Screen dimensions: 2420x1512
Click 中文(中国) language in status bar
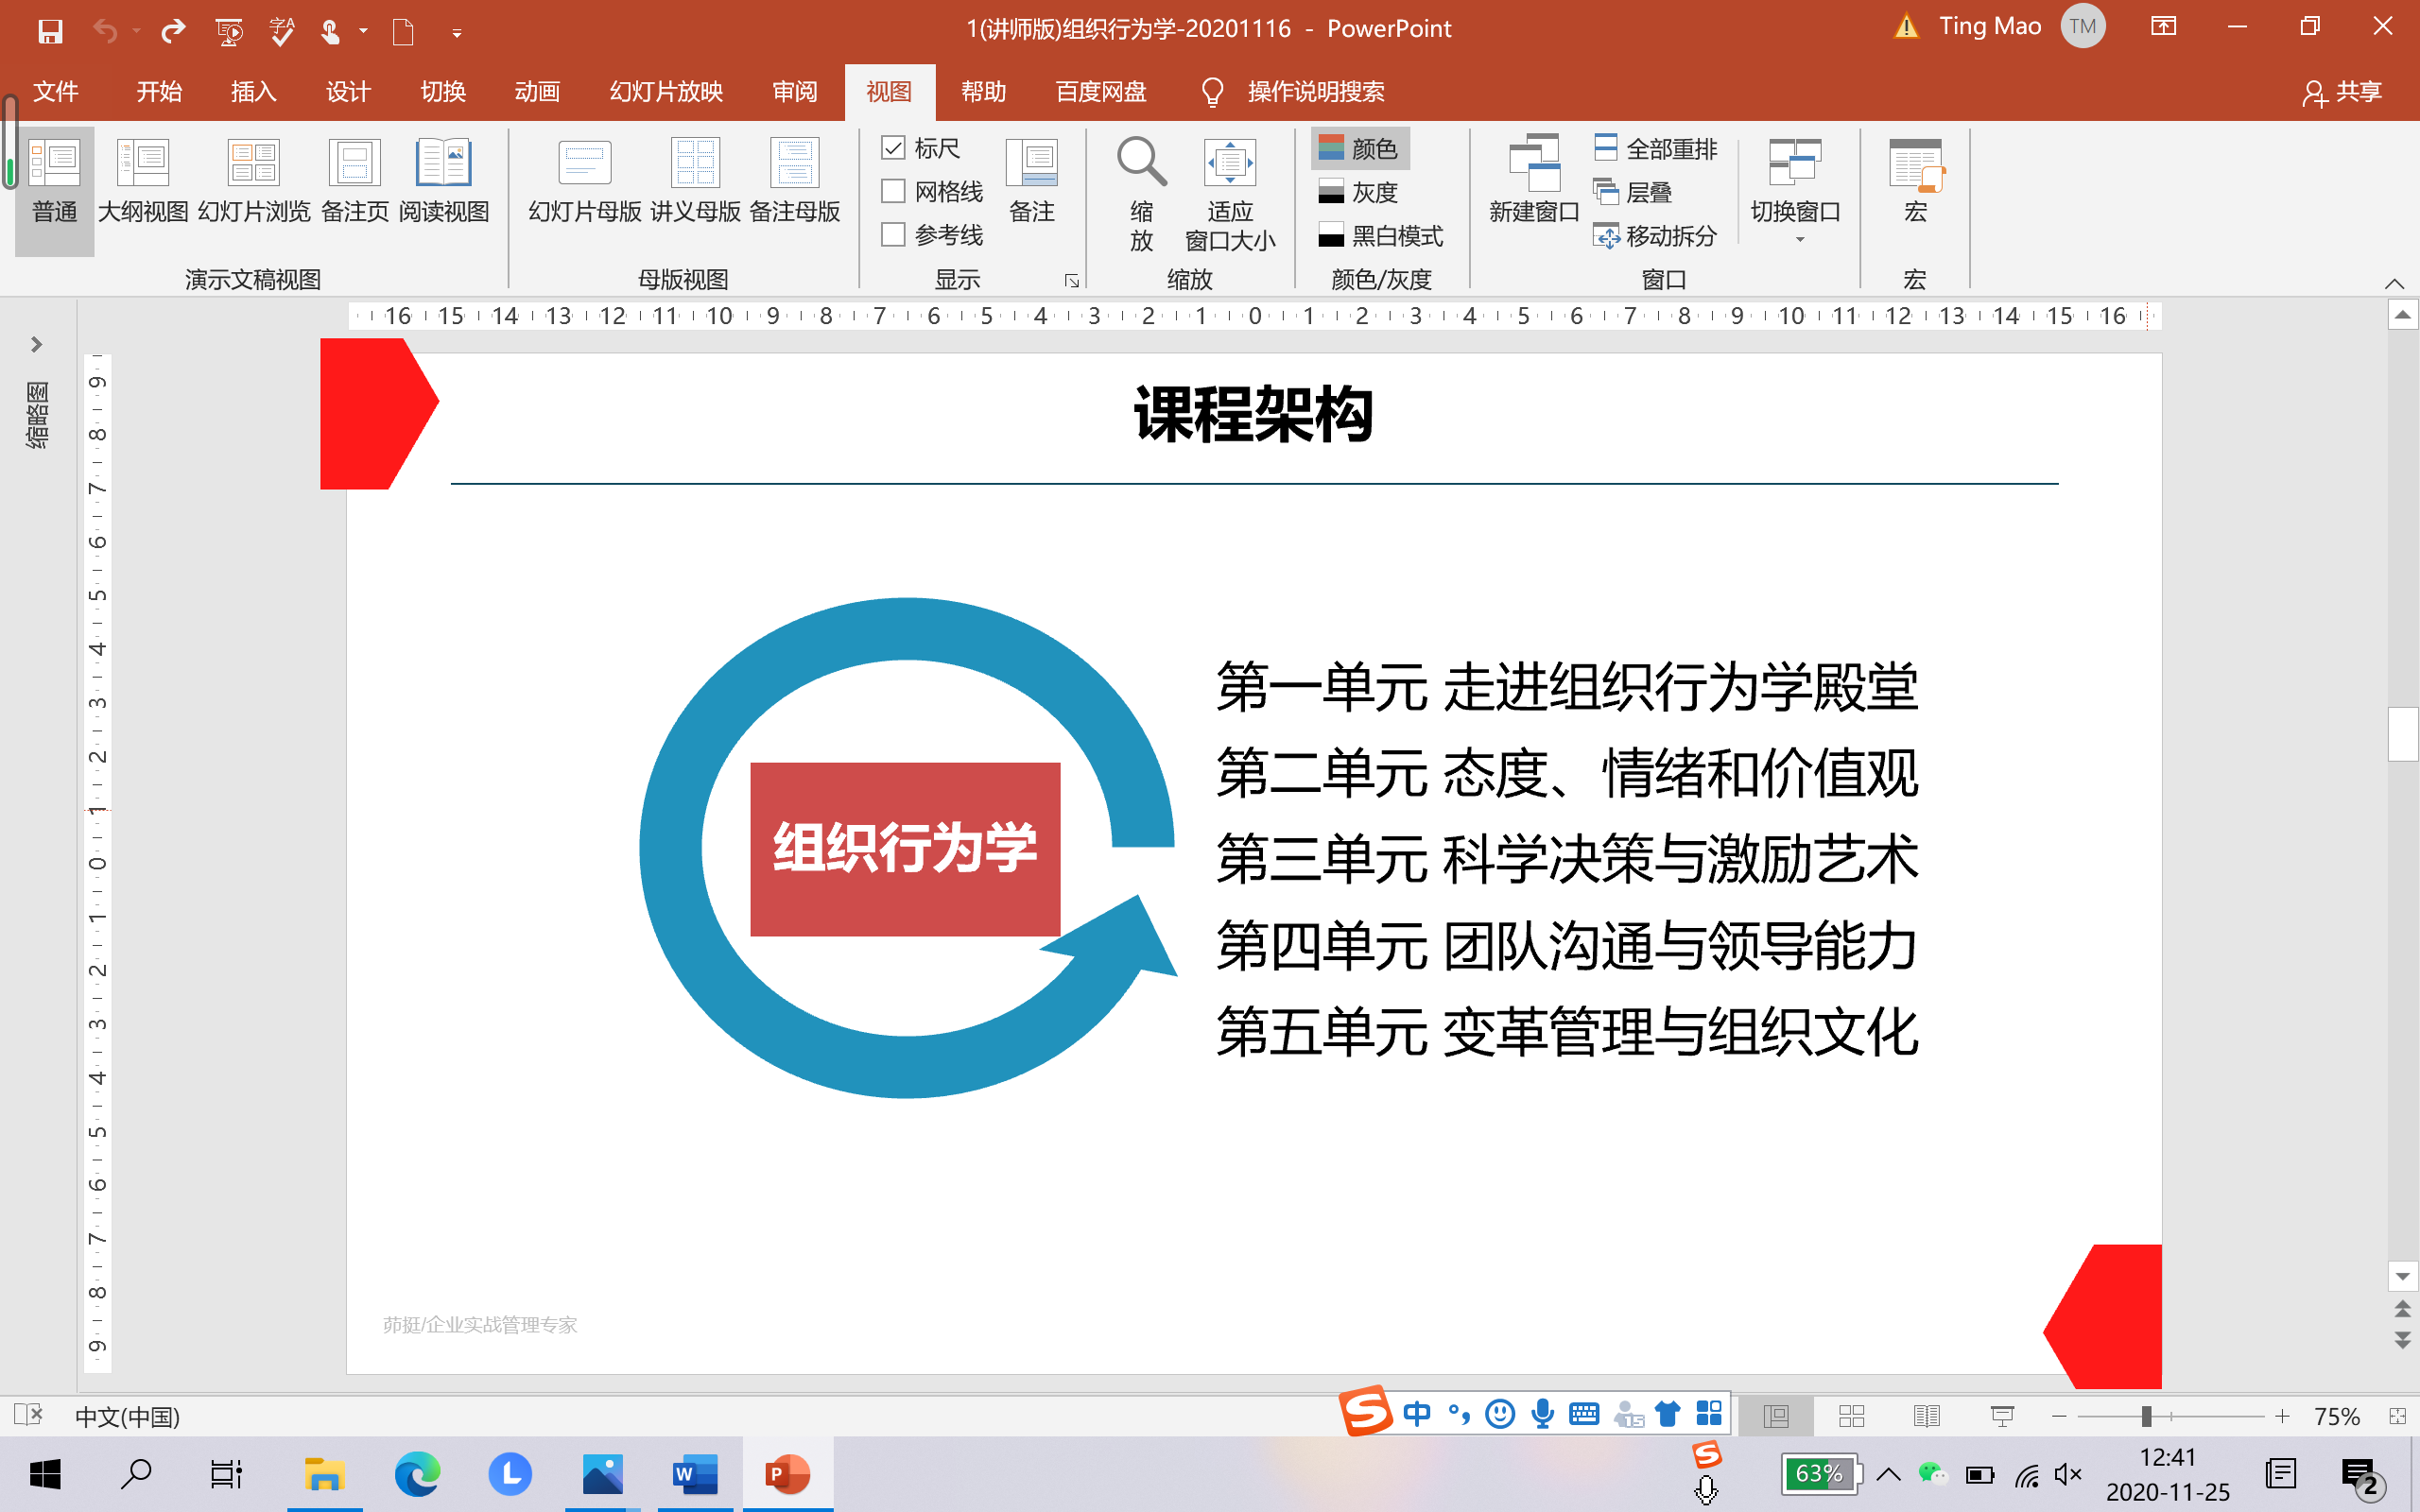tap(128, 1417)
